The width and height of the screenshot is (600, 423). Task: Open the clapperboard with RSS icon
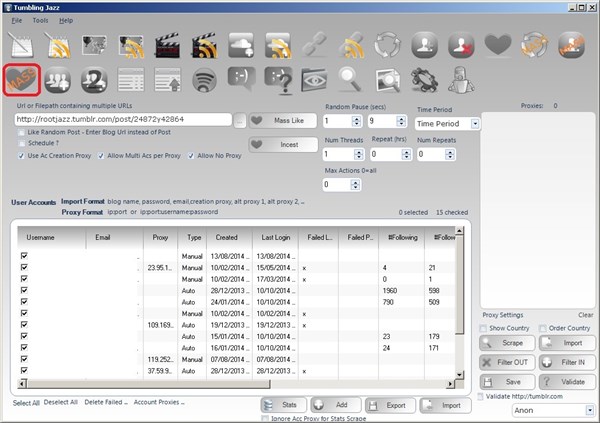coord(204,45)
